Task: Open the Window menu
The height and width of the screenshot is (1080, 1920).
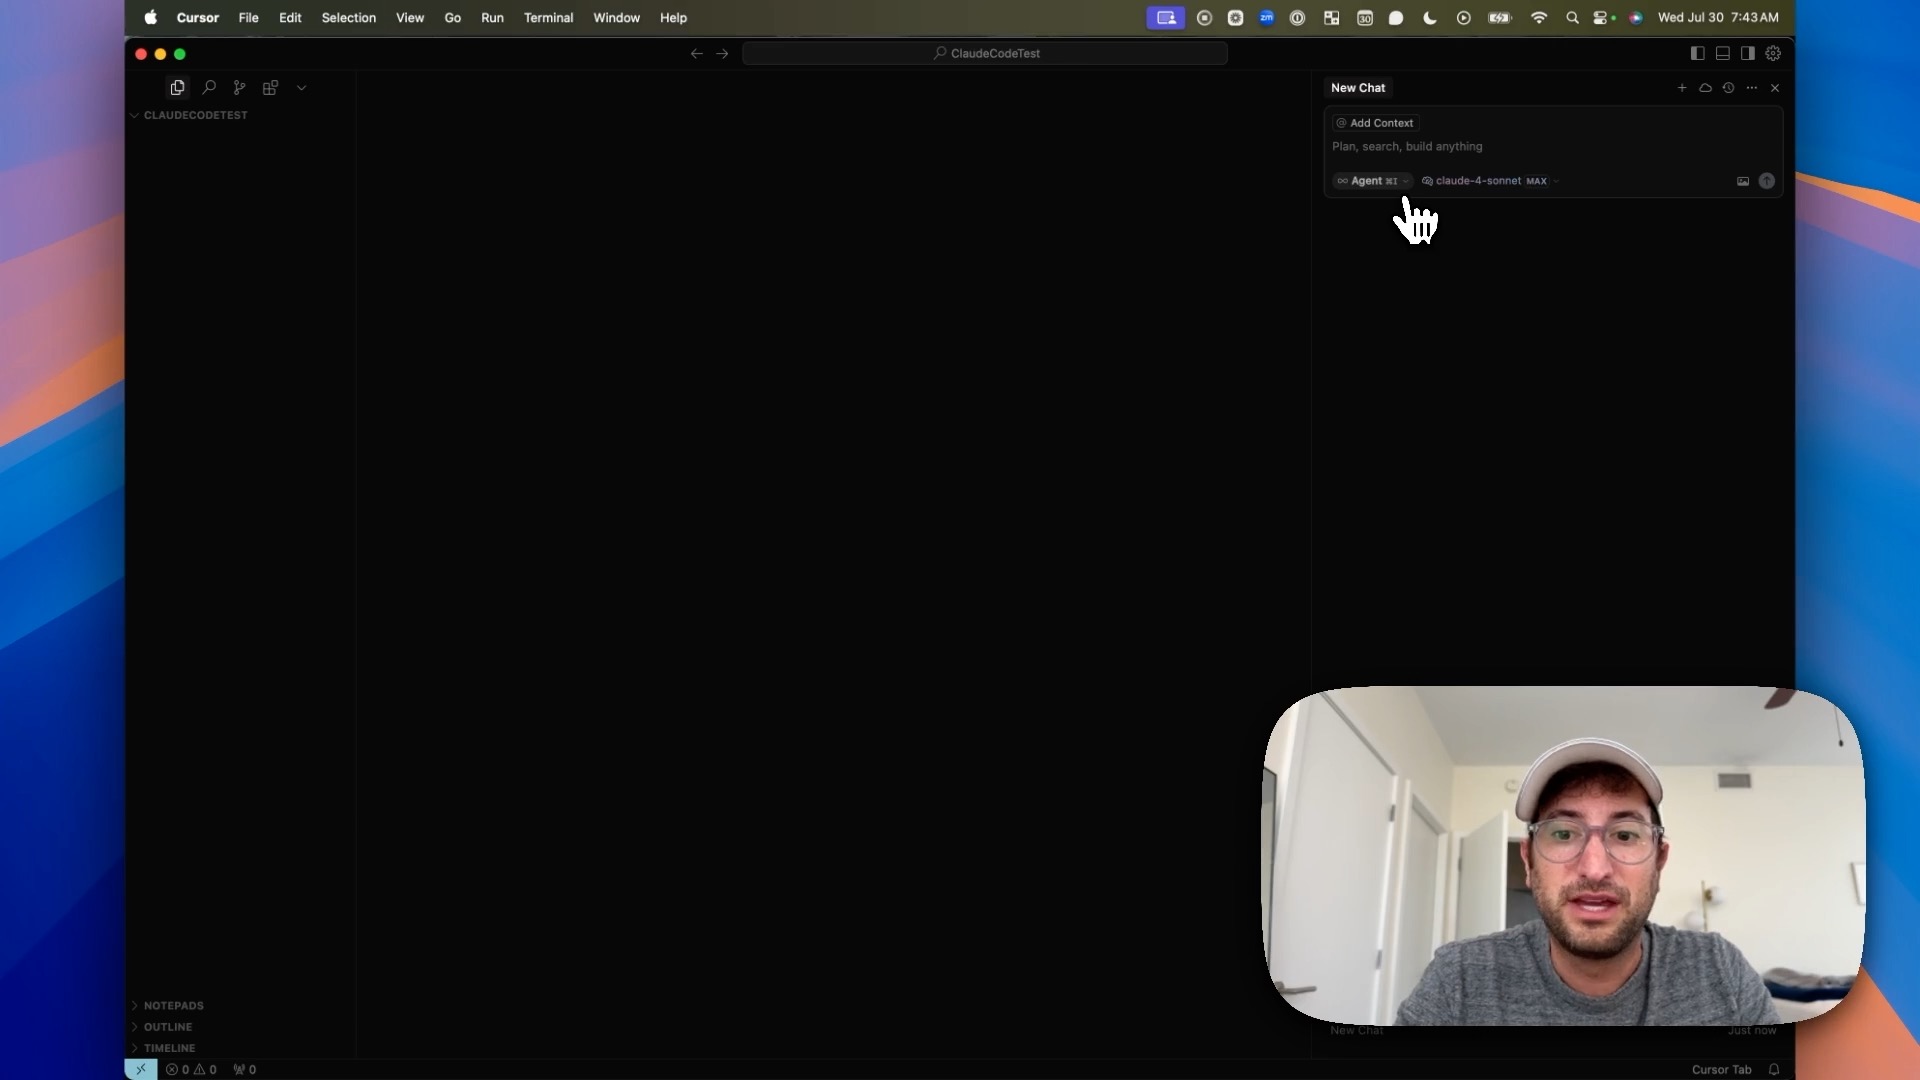Action: (616, 18)
